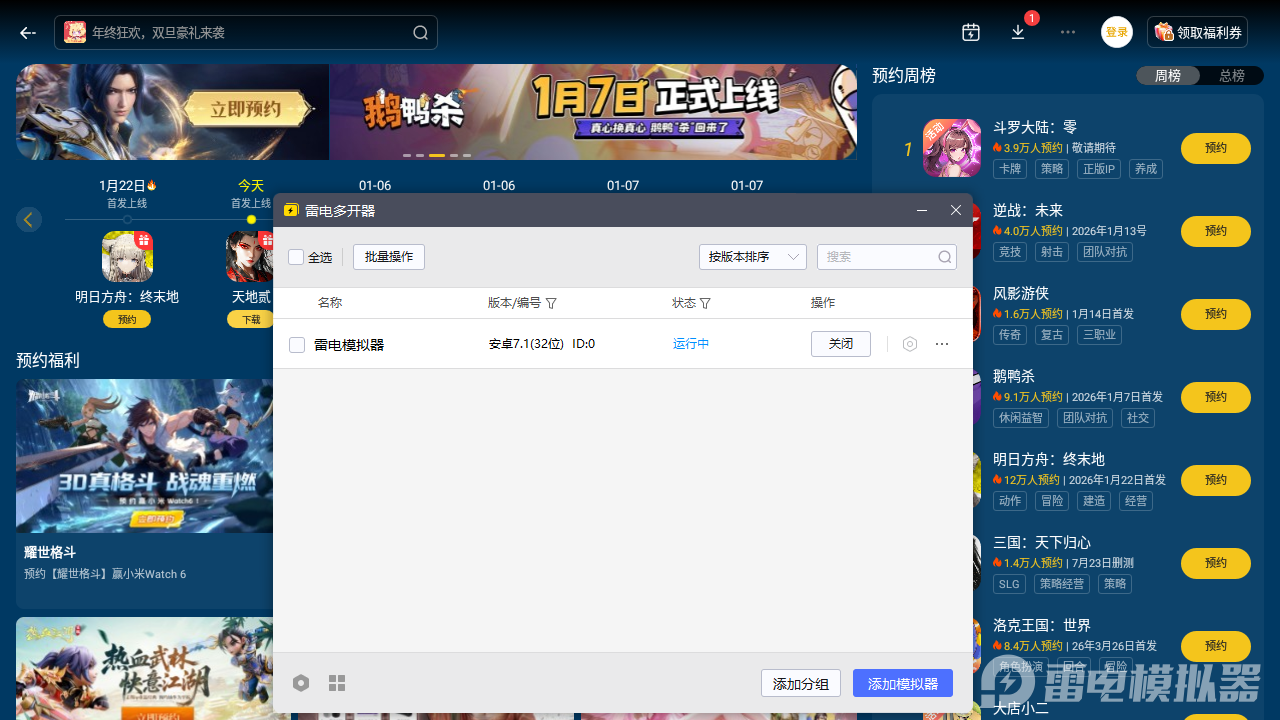Open the ellipsis menu in the top toolbar
Screen dimensions: 1280x720
coord(1067,32)
